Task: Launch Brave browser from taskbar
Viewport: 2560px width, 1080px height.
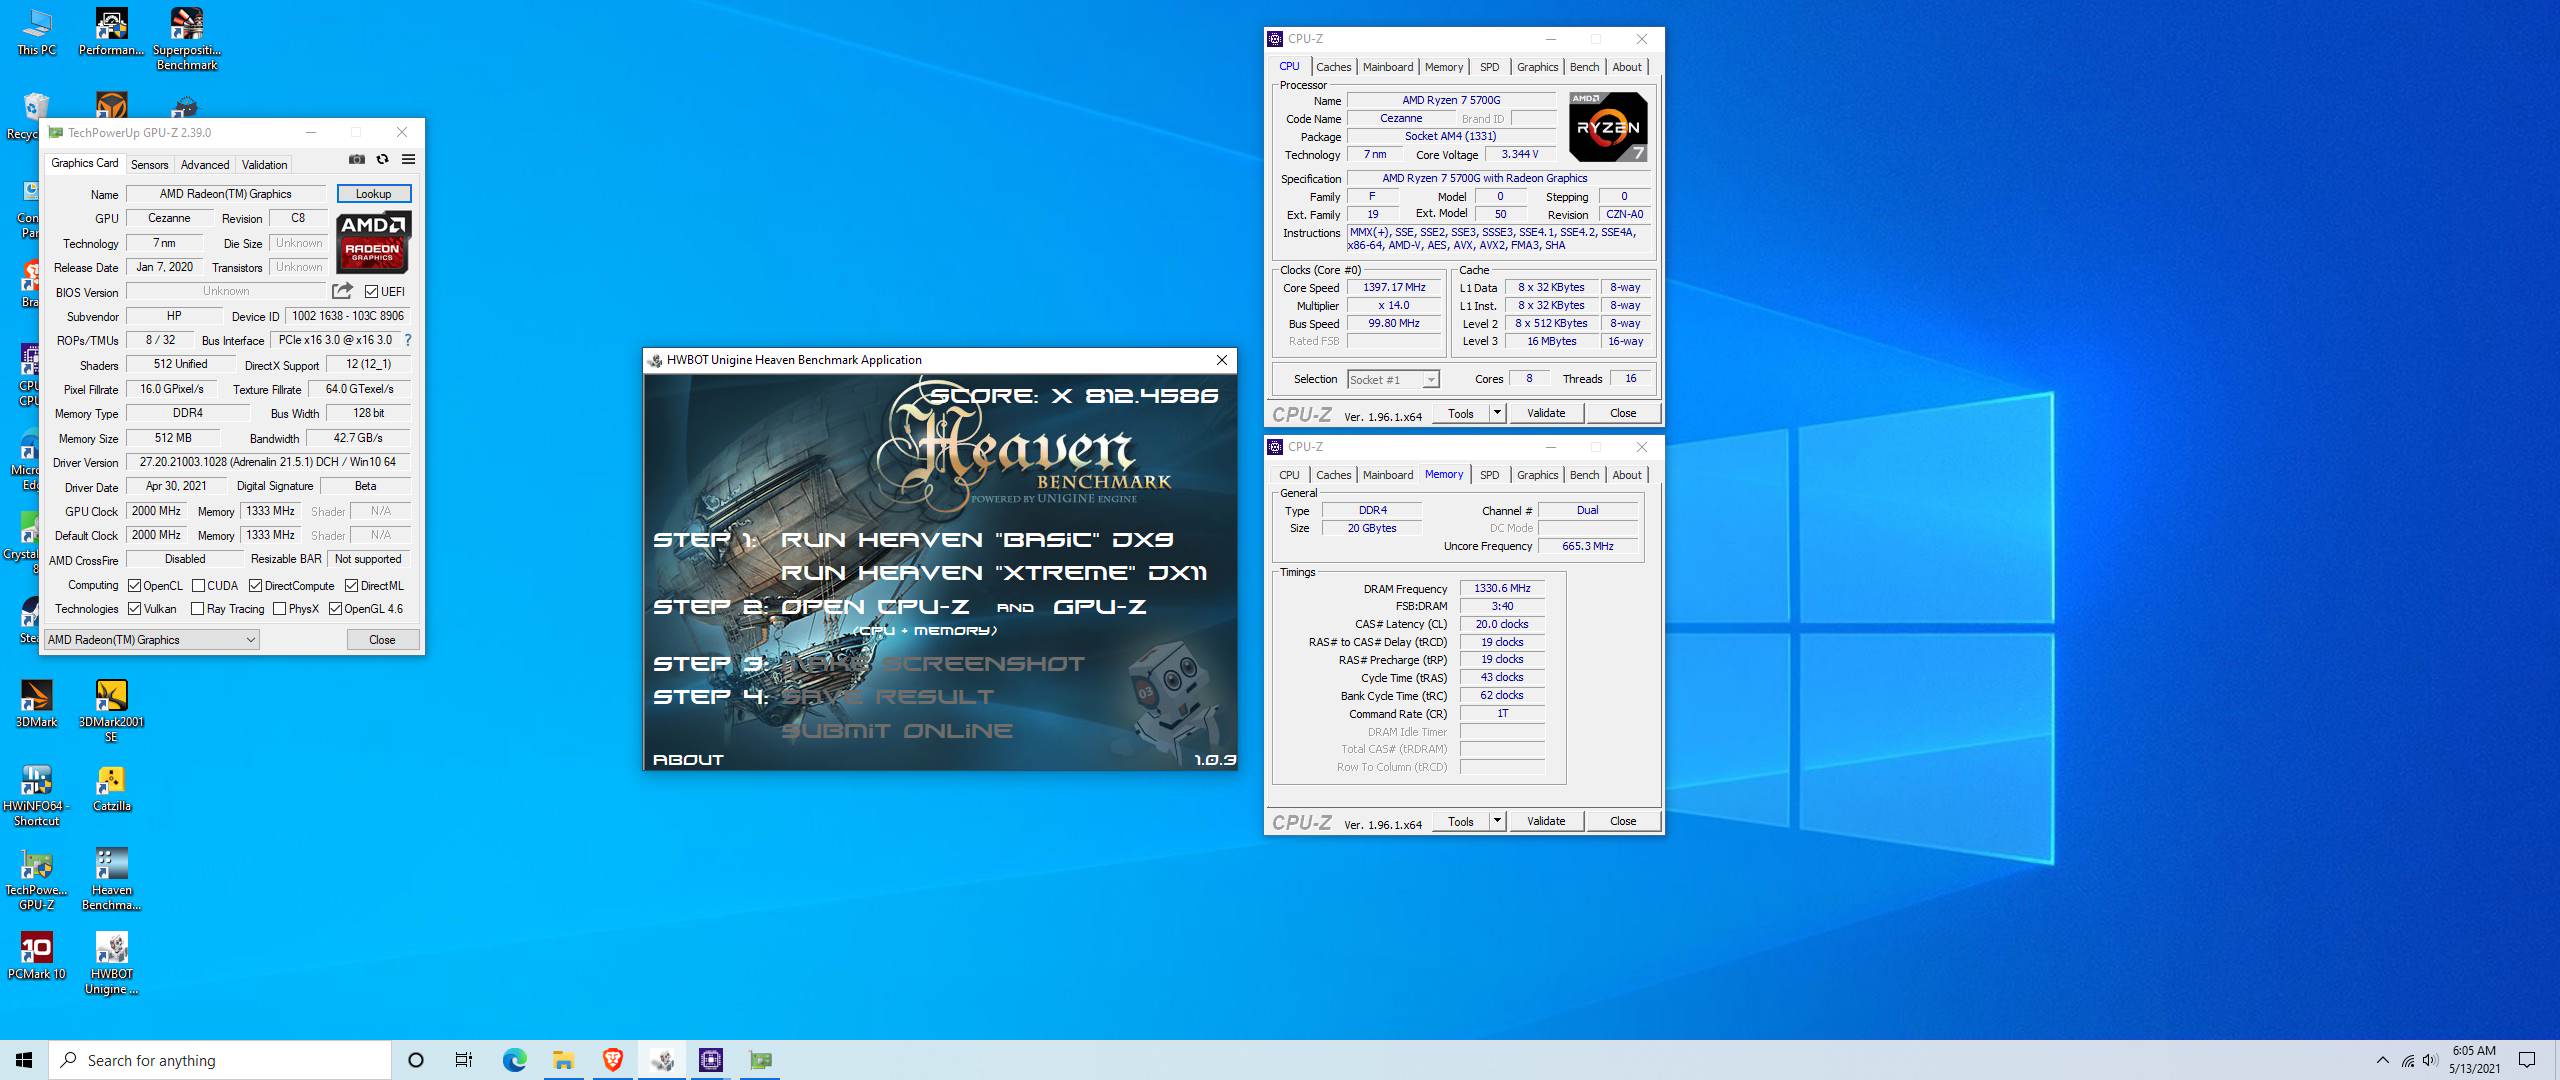Action: coord(613,1060)
